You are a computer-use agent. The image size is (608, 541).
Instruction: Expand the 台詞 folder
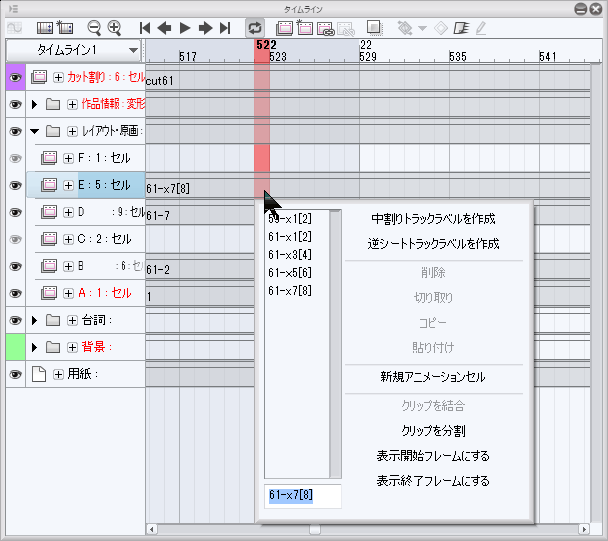tap(35, 320)
